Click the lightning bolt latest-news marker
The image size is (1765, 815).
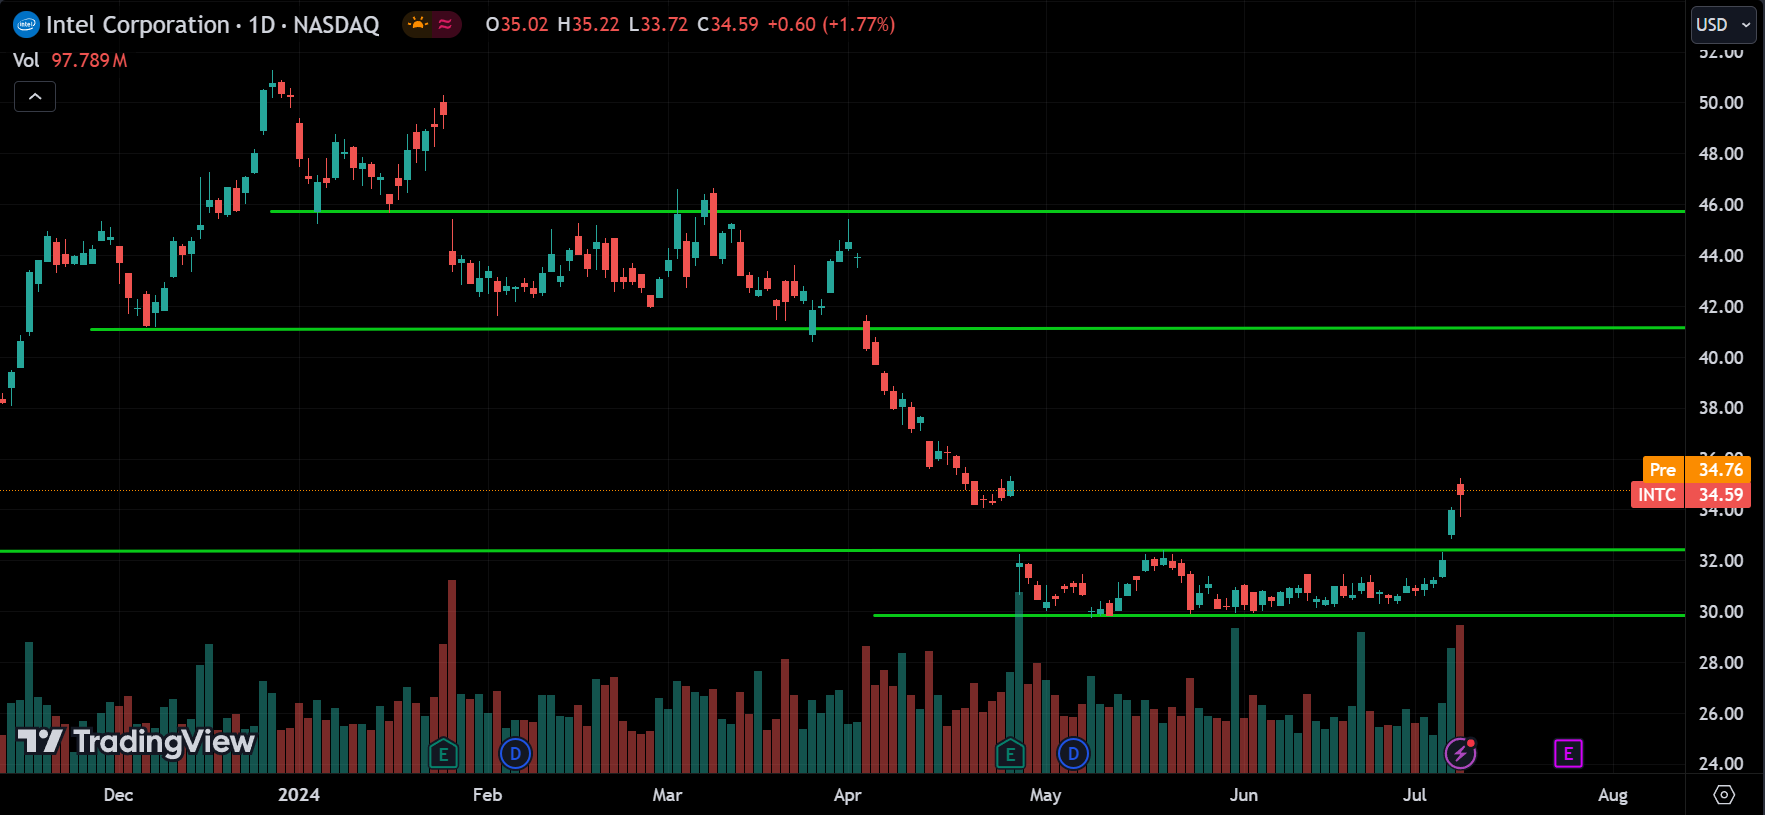coord(1461,753)
